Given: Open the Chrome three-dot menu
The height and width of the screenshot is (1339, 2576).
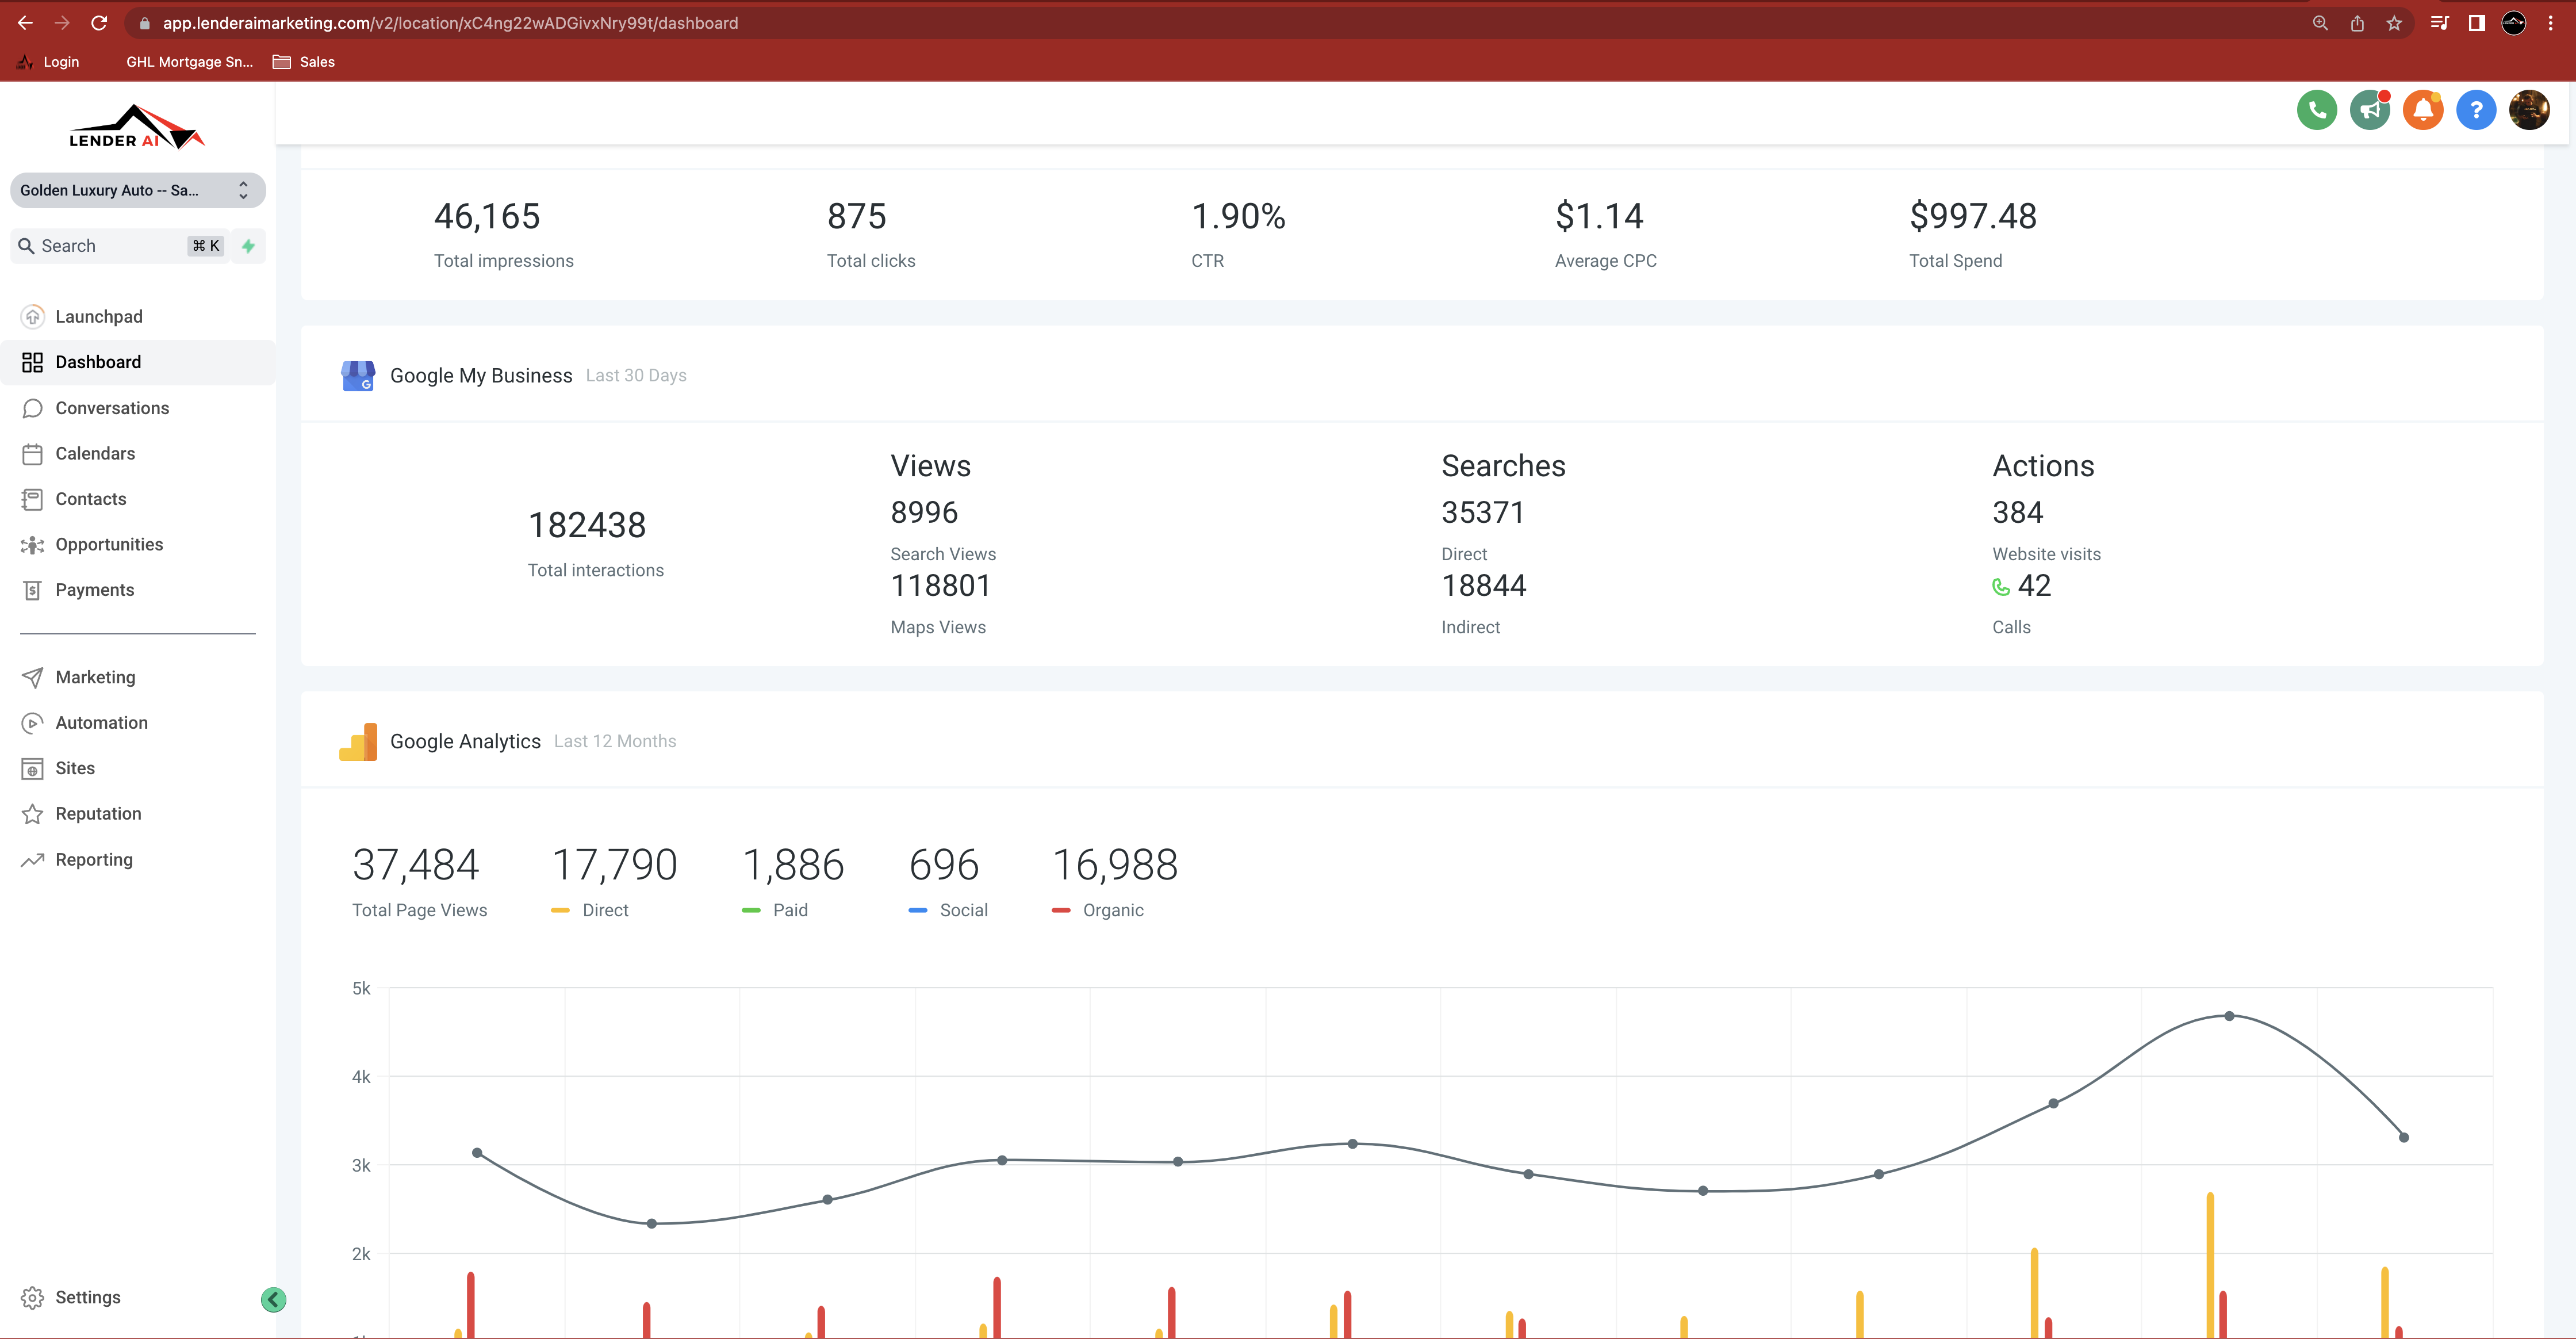Looking at the screenshot, I should 2551,23.
